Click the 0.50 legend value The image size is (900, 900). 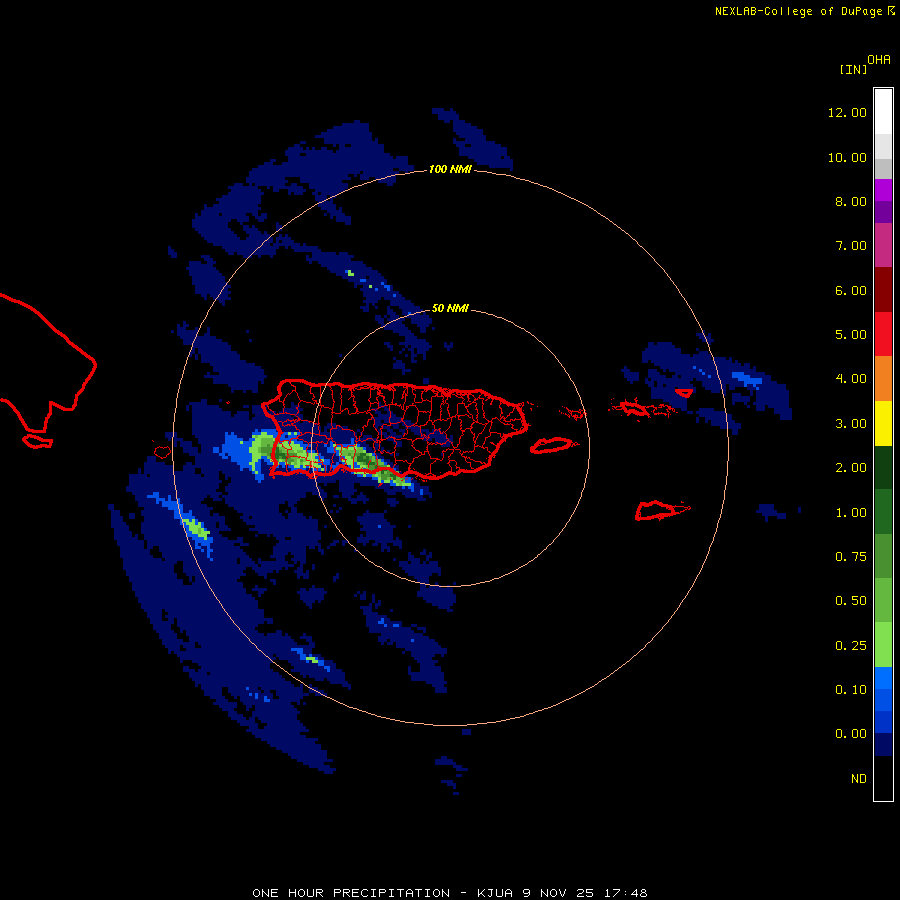click(851, 601)
